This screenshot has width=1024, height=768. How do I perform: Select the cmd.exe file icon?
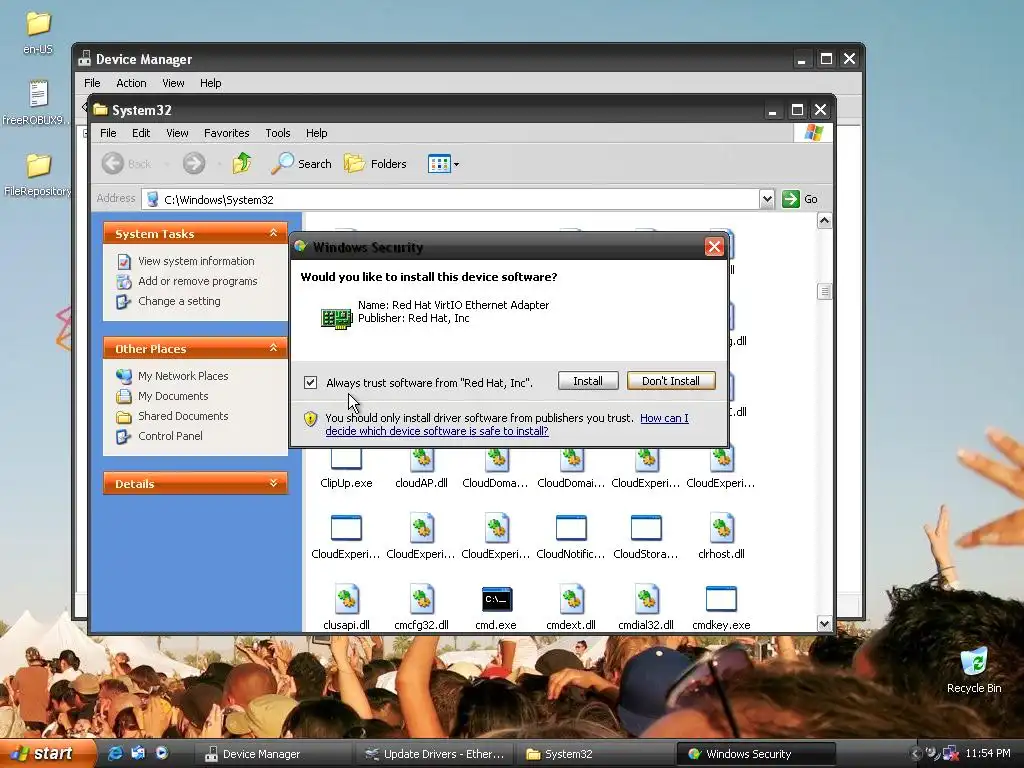tap(496, 600)
